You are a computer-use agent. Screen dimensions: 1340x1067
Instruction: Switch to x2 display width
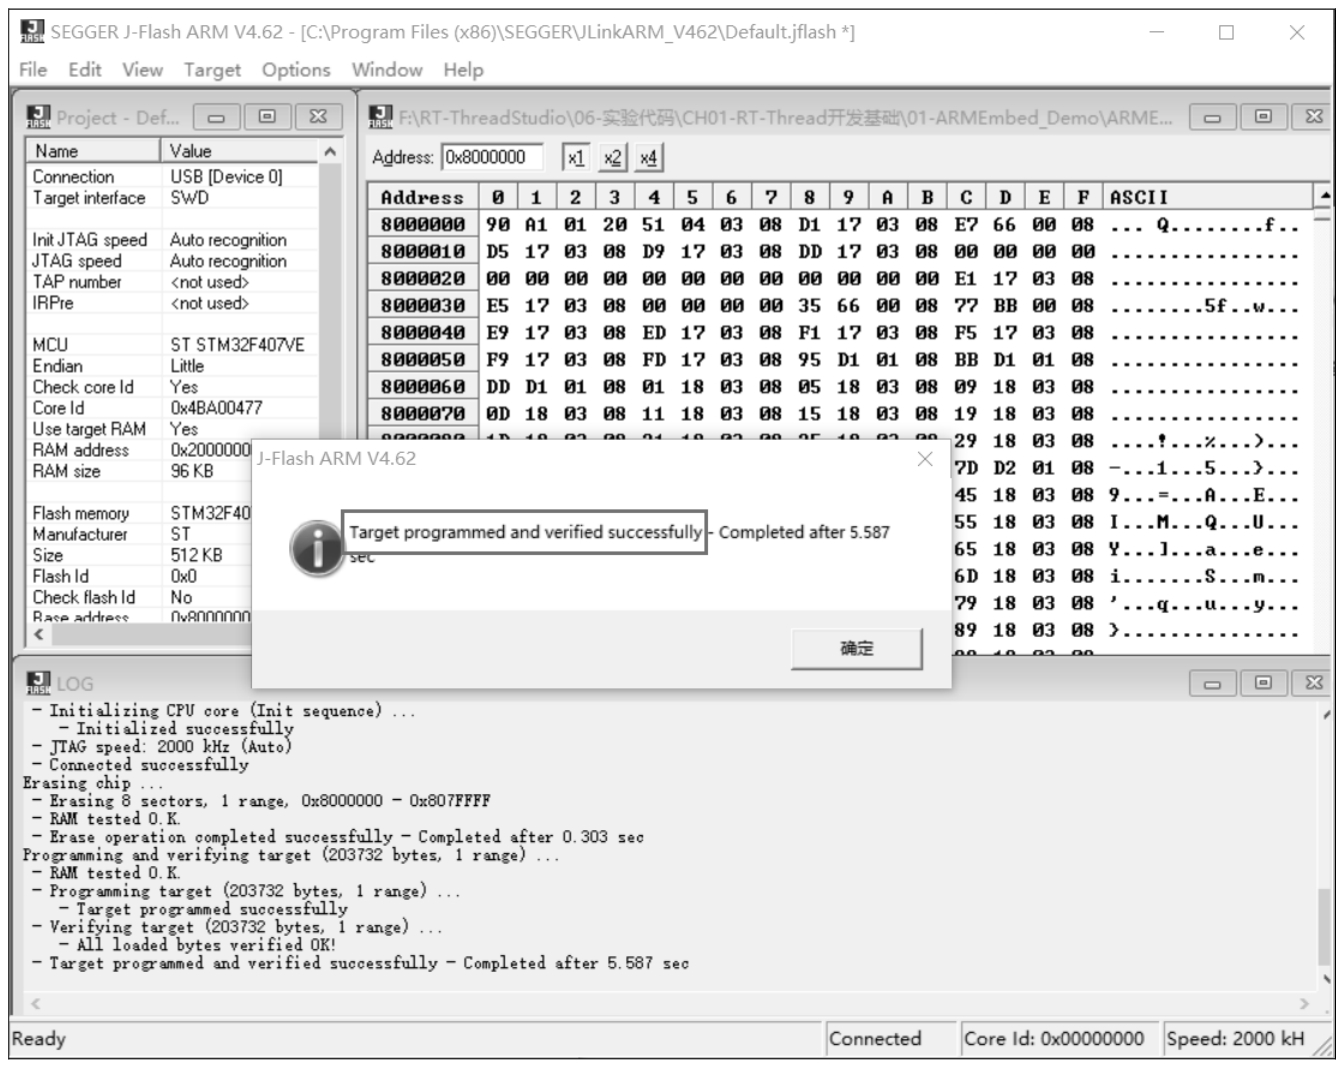pos(612,158)
